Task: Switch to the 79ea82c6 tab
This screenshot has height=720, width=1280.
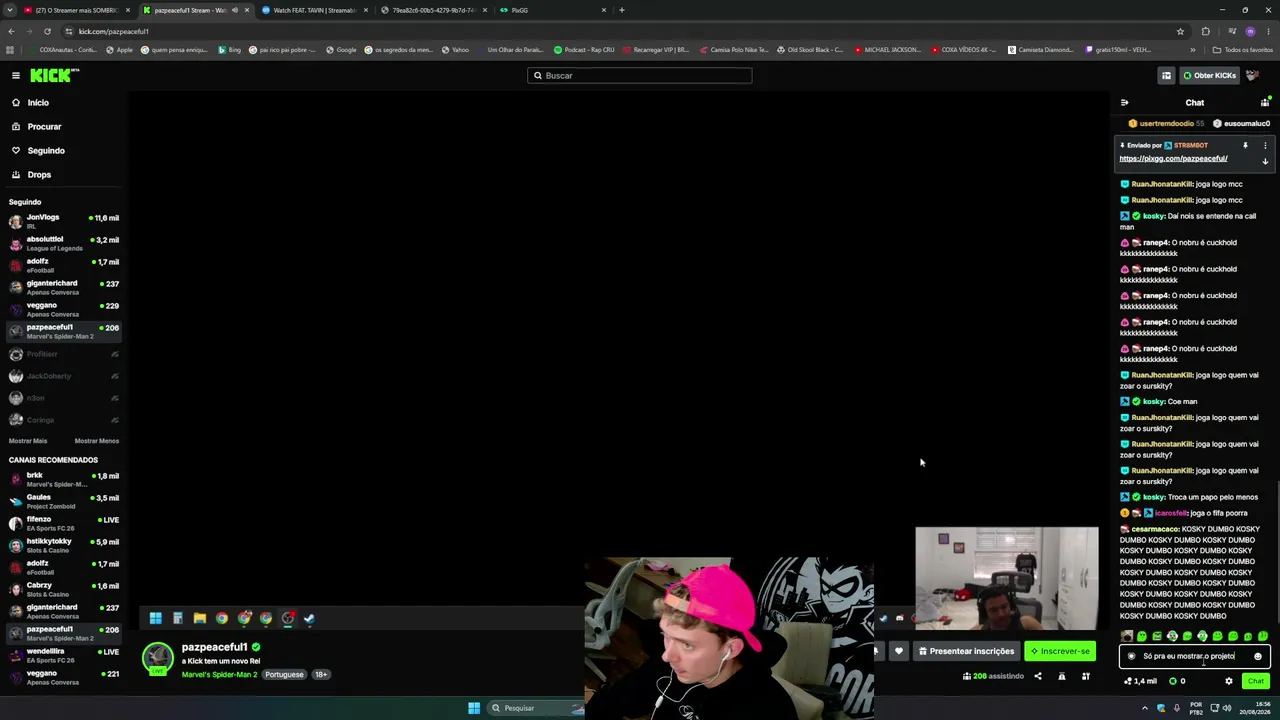Action: [x=434, y=10]
